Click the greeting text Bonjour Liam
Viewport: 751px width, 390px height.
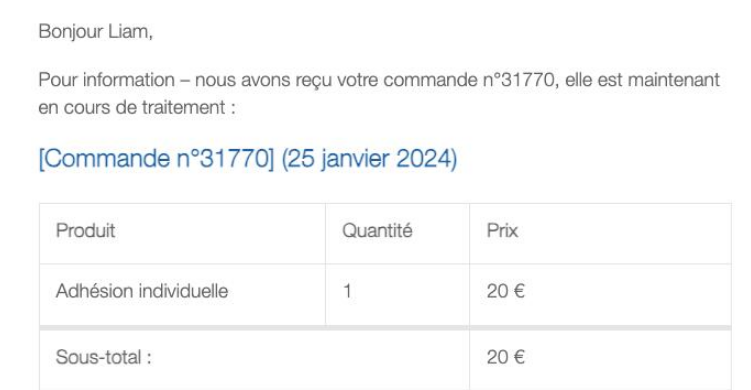click(95, 32)
